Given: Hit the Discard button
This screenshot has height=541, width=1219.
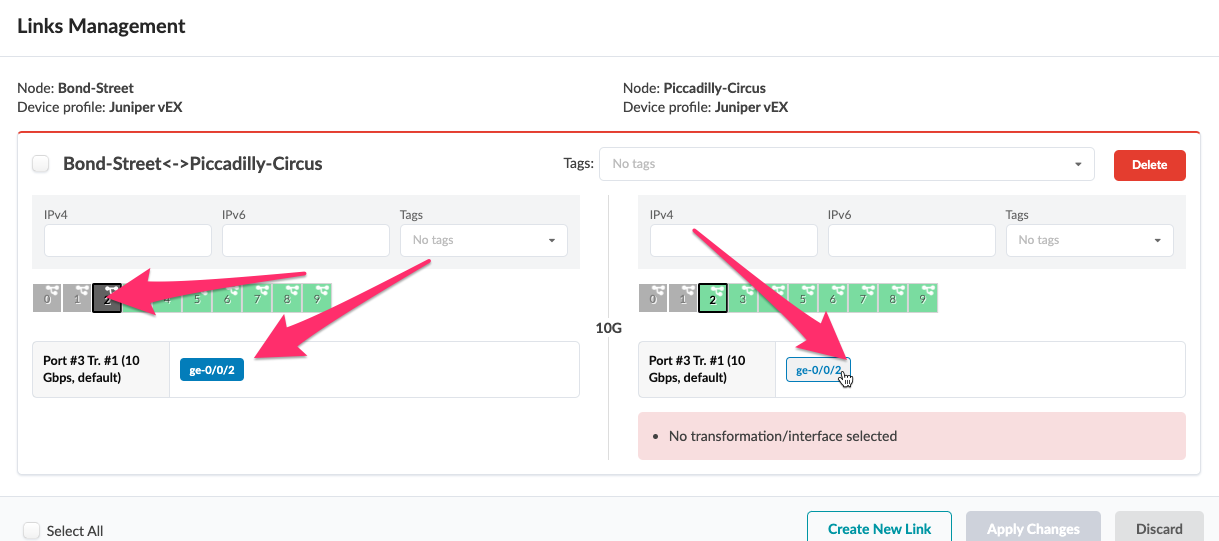Looking at the screenshot, I should [1158, 528].
